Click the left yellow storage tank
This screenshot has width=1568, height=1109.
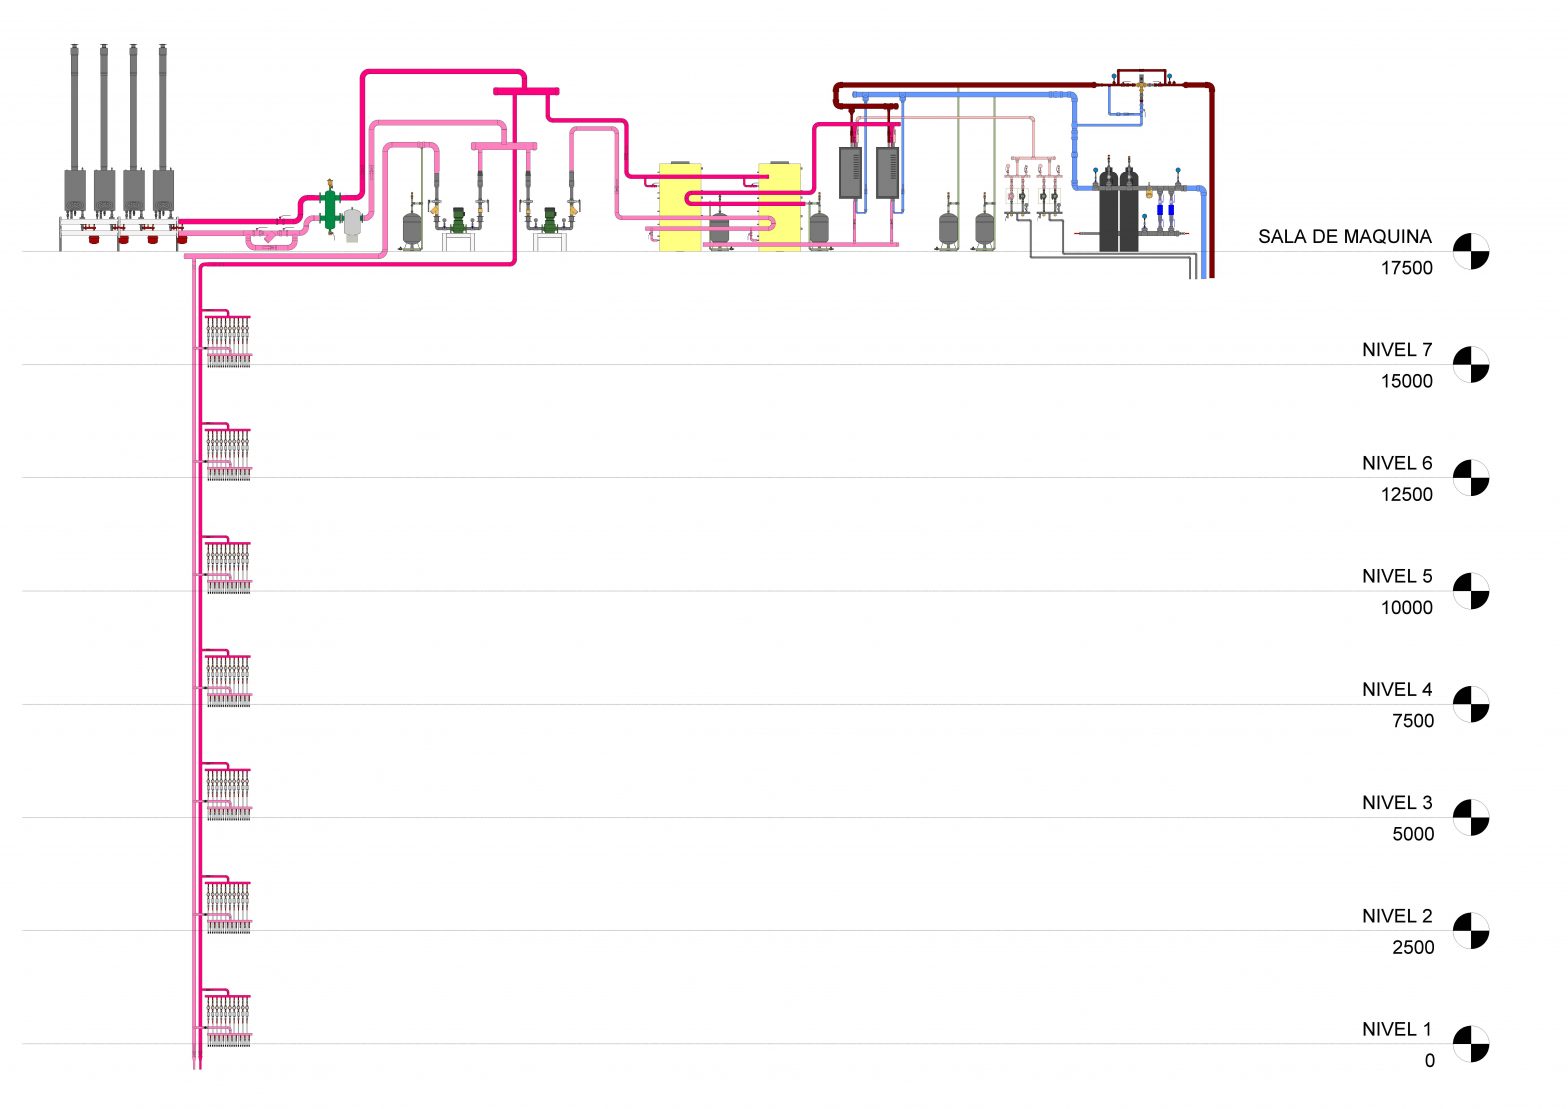pyautogui.click(x=679, y=208)
